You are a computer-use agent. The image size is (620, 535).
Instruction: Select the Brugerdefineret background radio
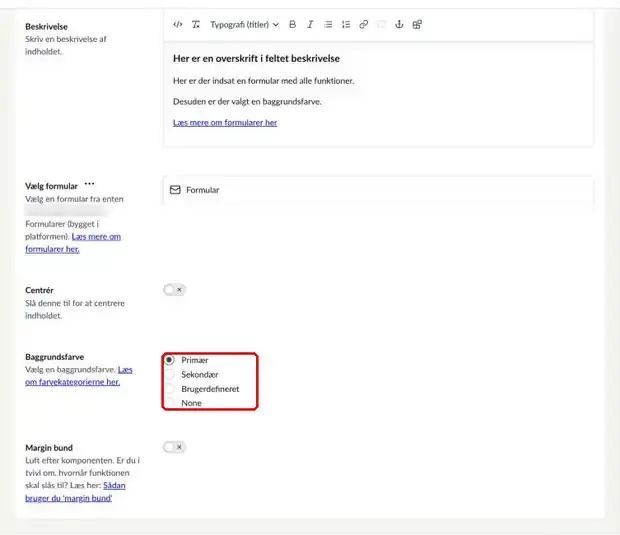[x=169, y=389]
